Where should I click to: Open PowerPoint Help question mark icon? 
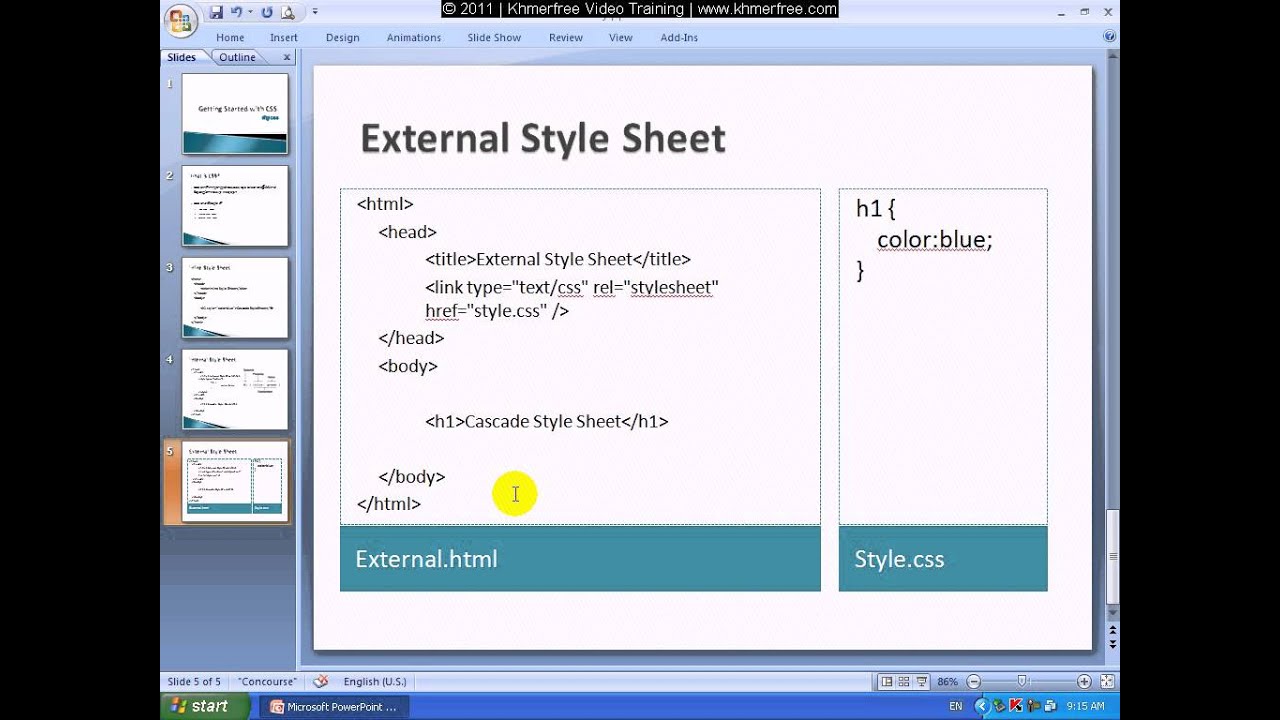(x=1109, y=36)
